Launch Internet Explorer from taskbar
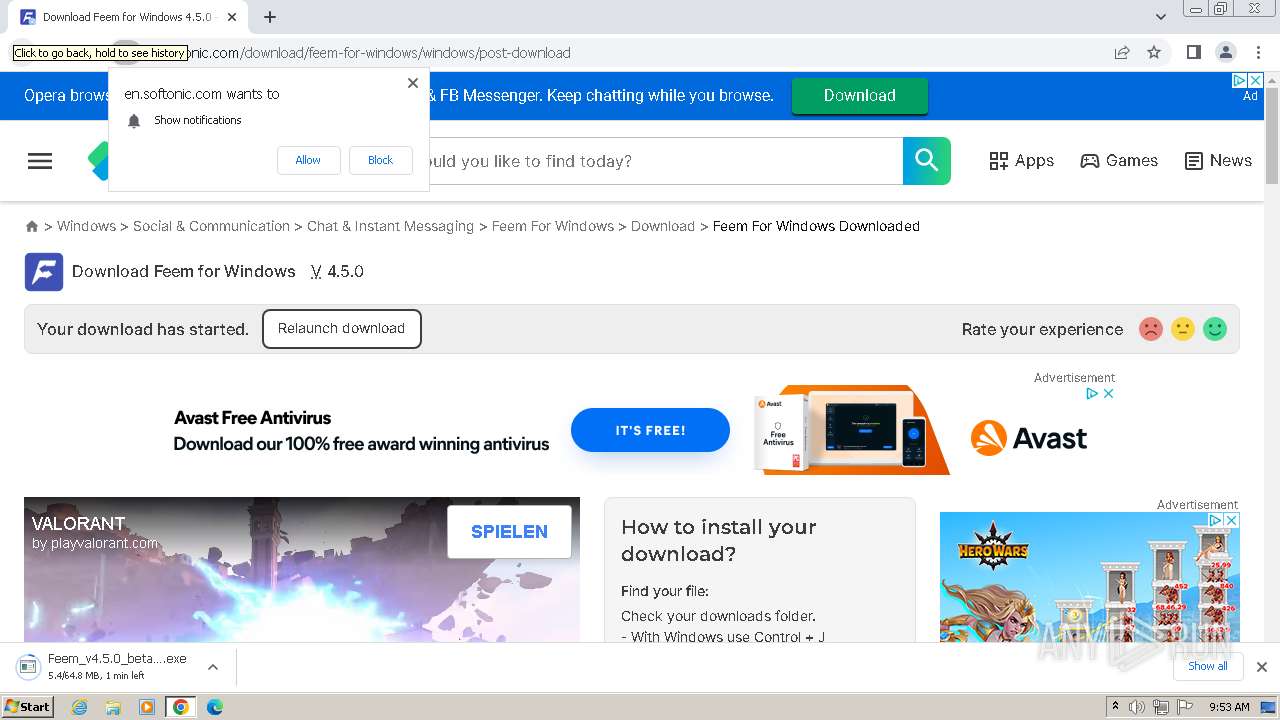The height and width of the screenshot is (720, 1280). click(x=79, y=707)
